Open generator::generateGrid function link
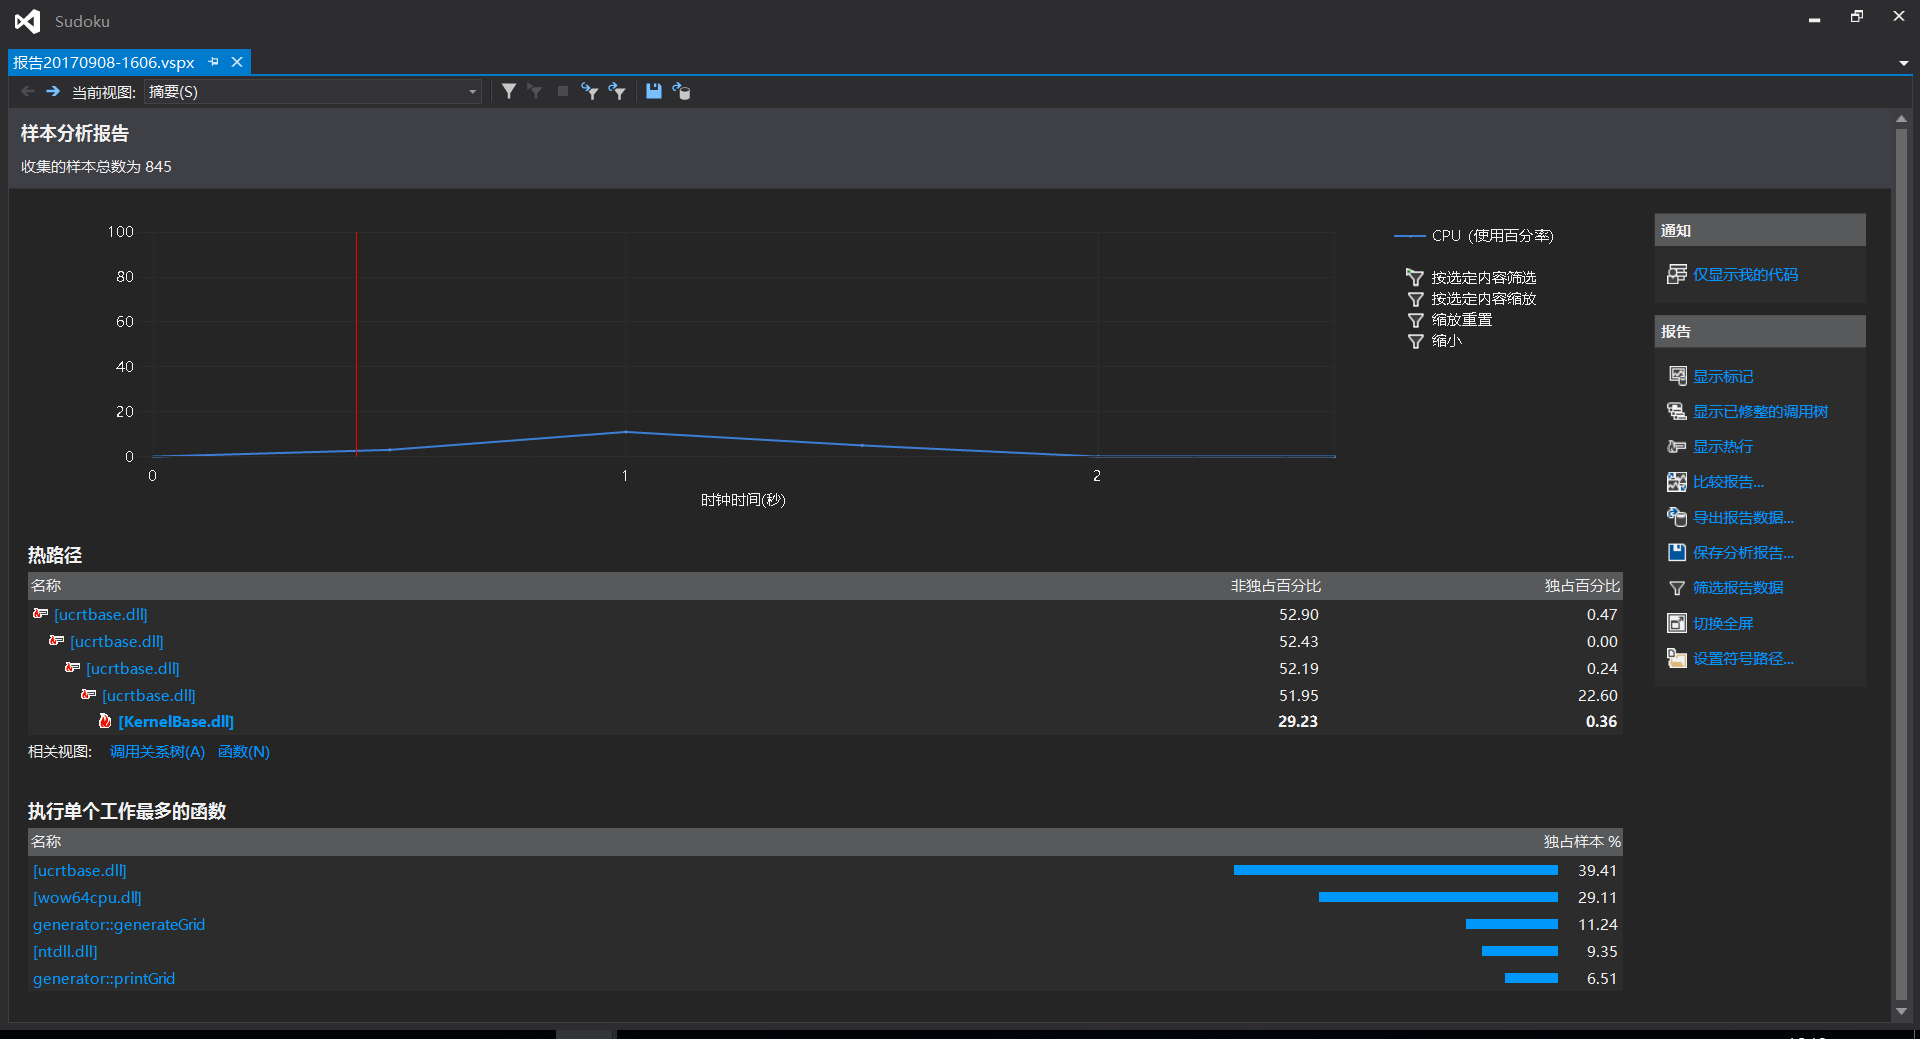The width and height of the screenshot is (1920, 1039). pyautogui.click(x=119, y=924)
